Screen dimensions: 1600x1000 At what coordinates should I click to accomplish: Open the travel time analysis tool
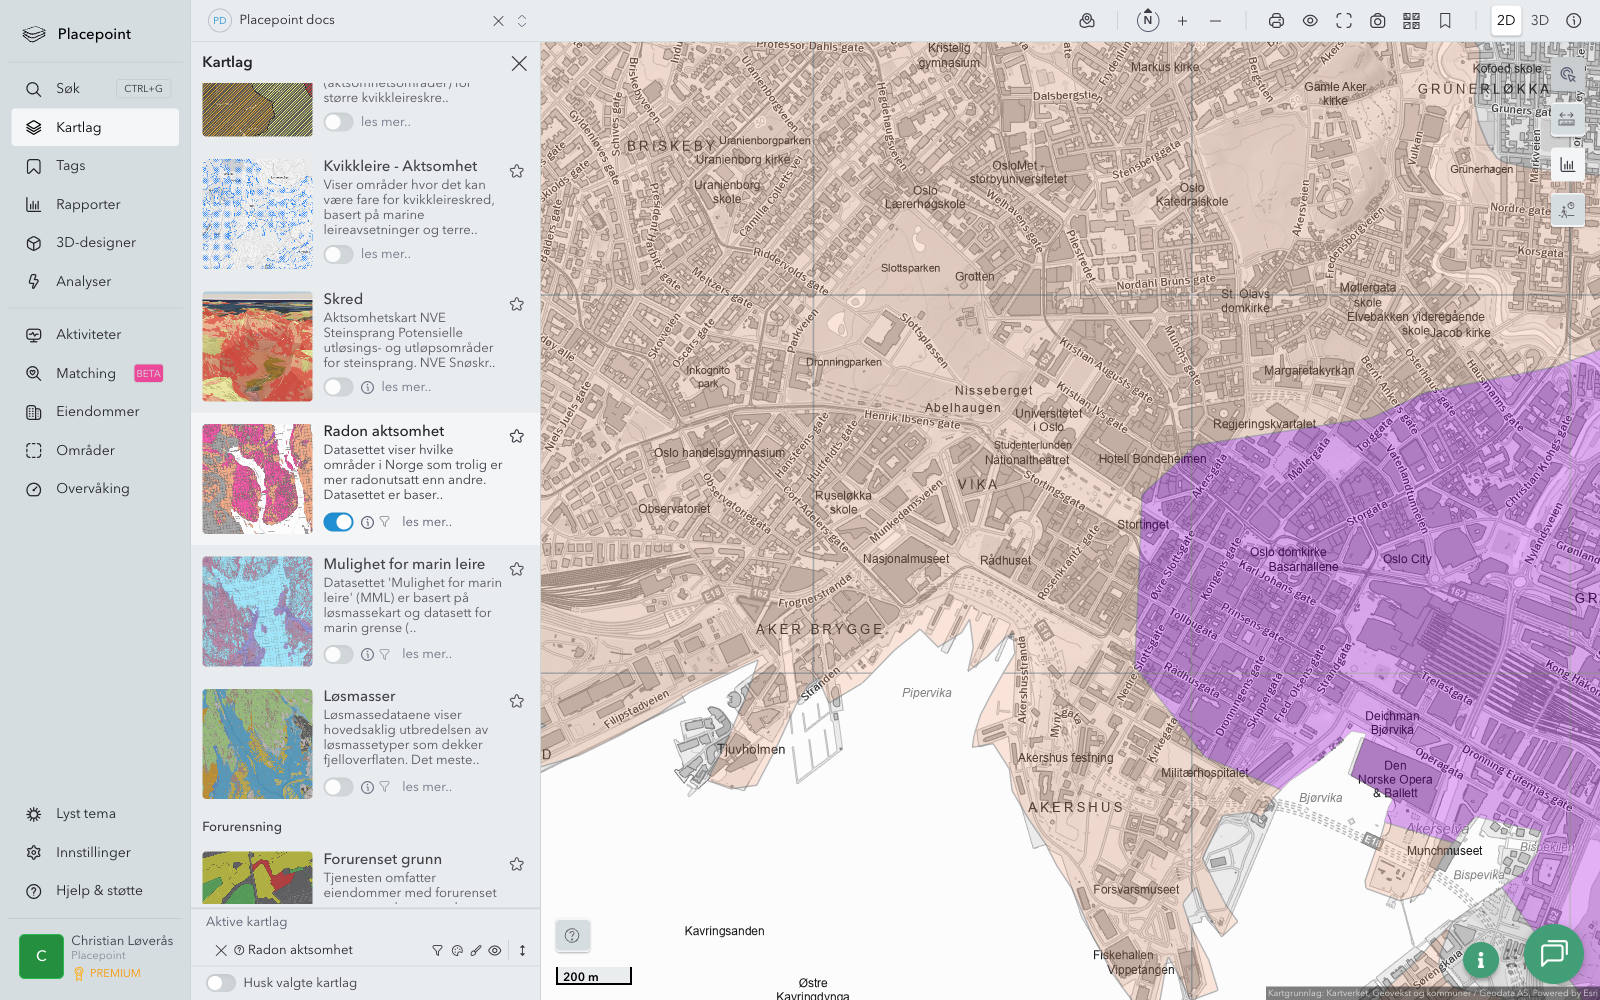(x=1567, y=210)
